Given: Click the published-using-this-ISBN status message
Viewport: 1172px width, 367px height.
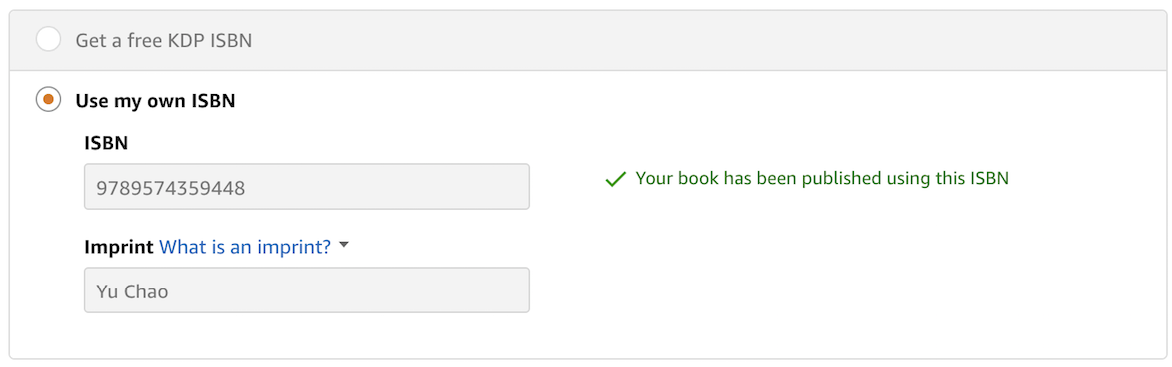Looking at the screenshot, I should coord(822,179).
